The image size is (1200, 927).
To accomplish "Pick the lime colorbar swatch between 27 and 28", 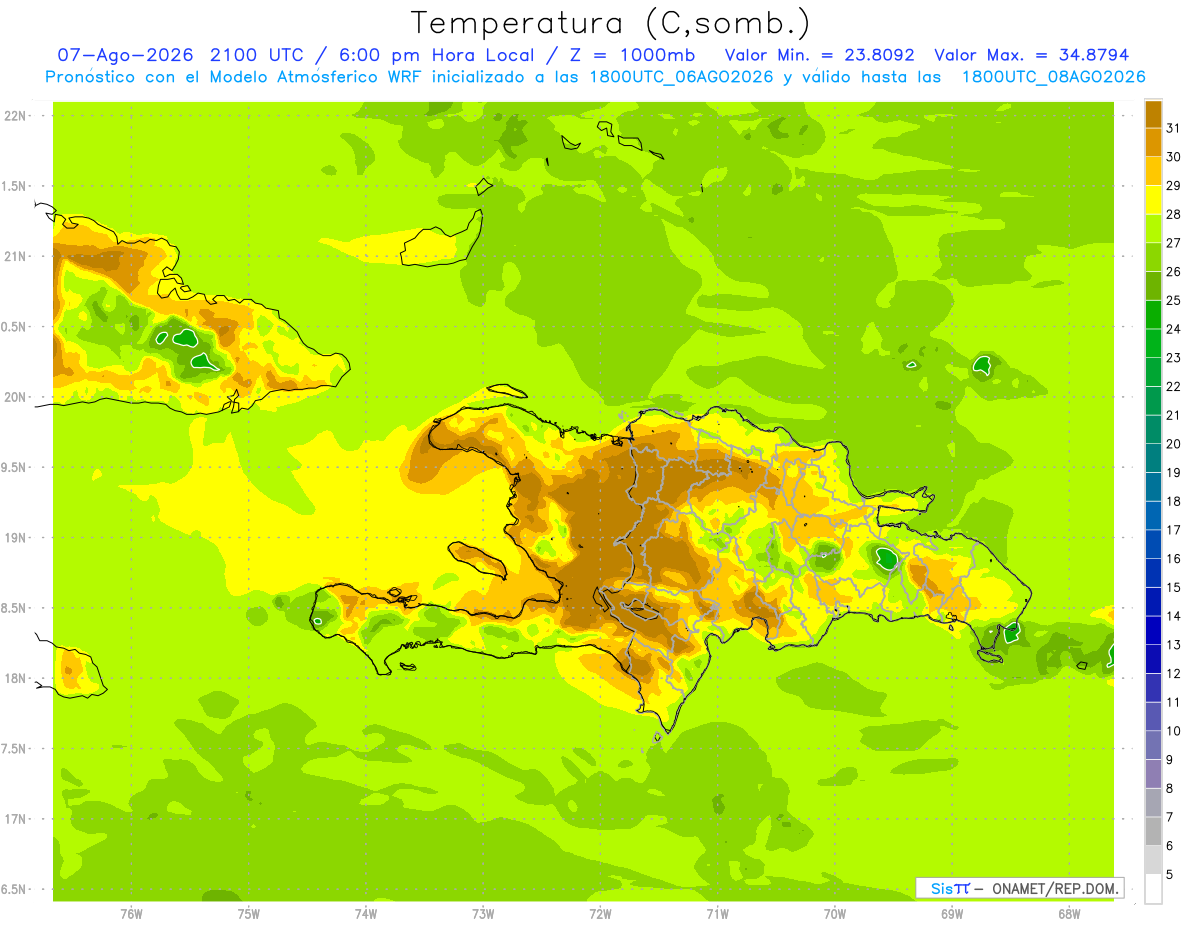I will (x=1153, y=229).
